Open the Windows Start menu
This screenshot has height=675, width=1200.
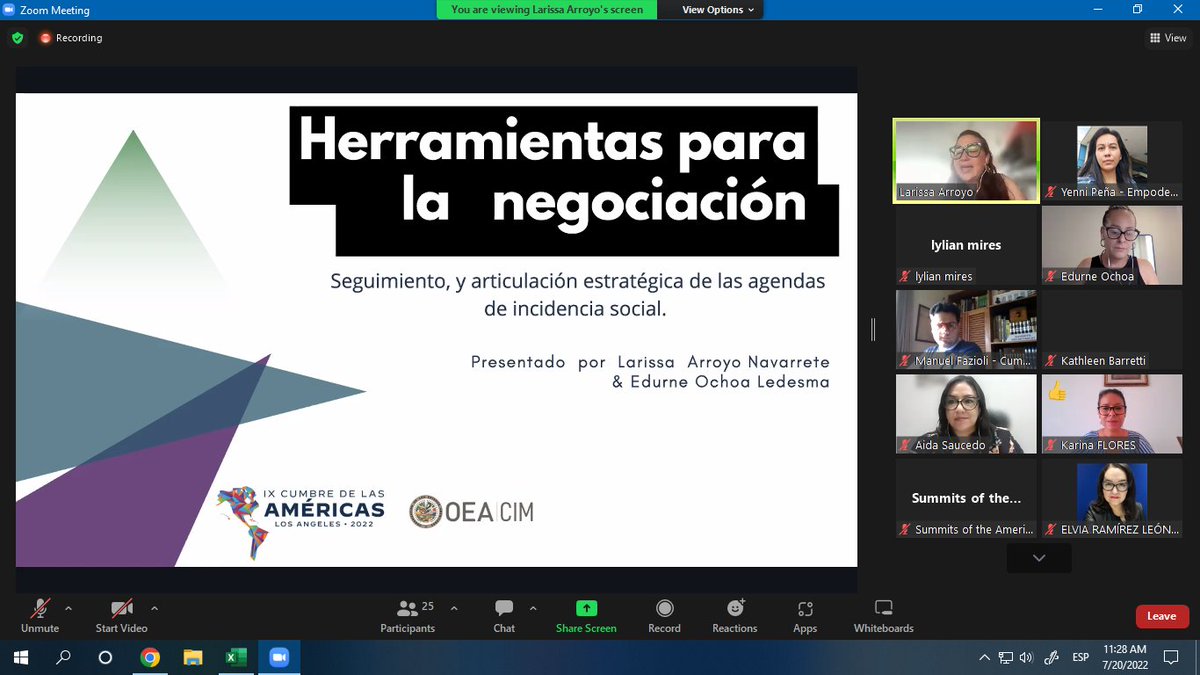(21, 657)
